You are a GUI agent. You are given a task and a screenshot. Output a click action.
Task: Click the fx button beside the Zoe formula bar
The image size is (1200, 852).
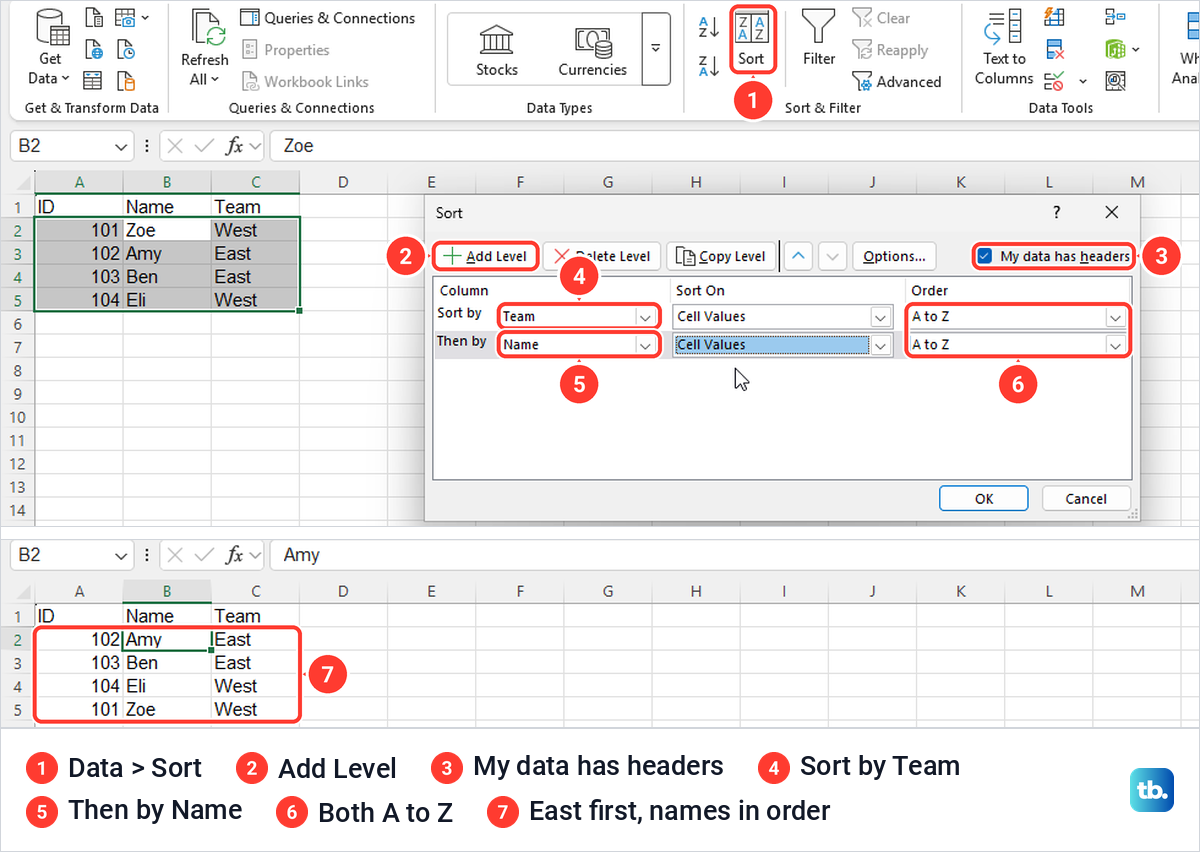coord(234,146)
